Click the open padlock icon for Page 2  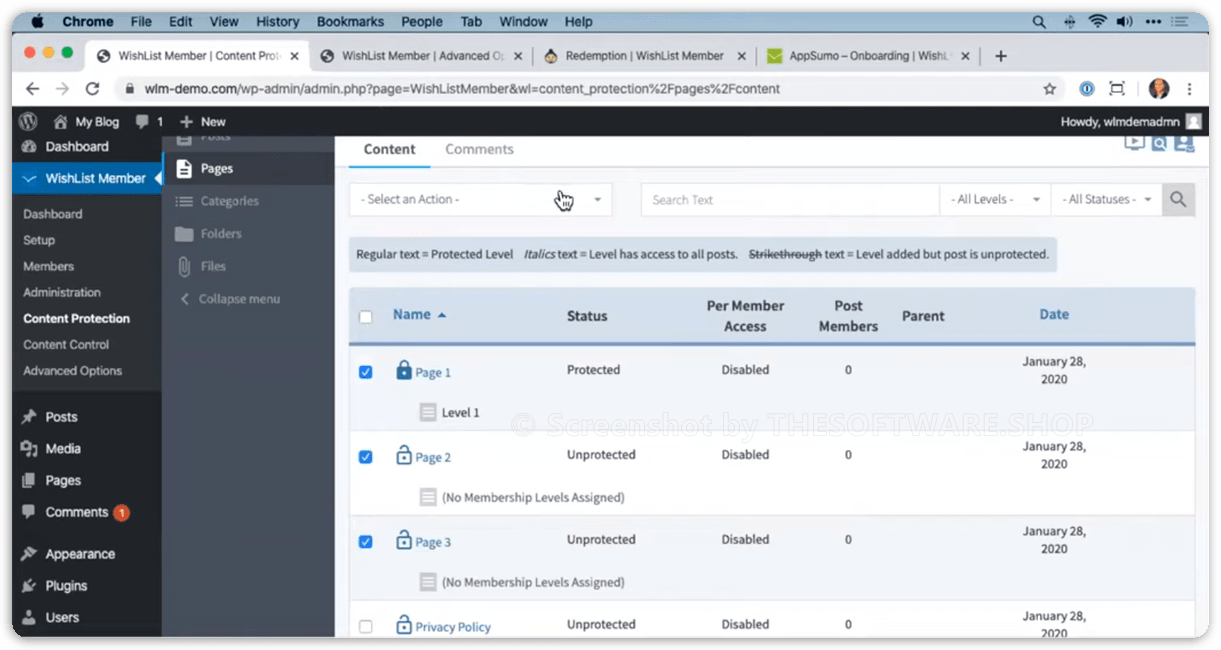point(404,455)
